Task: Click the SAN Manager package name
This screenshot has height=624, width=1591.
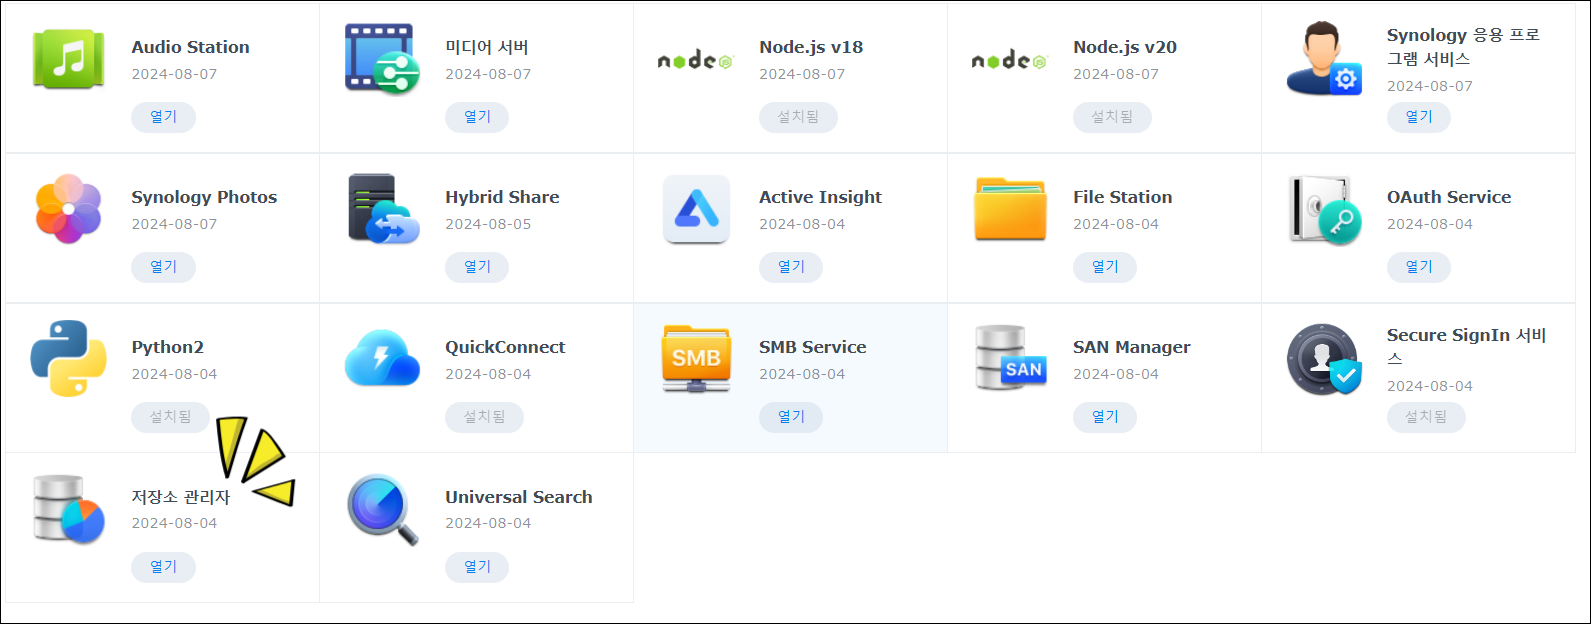Action: (x=1132, y=347)
